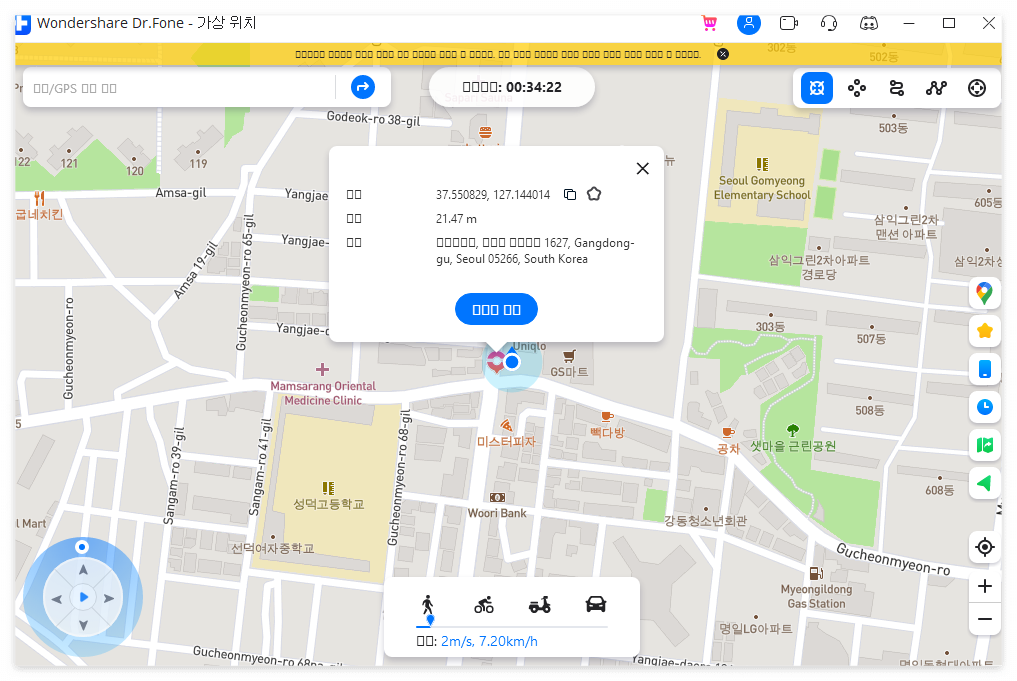The width and height of the screenshot is (1017, 681).
Task: Close the location info popup
Action: point(642,169)
